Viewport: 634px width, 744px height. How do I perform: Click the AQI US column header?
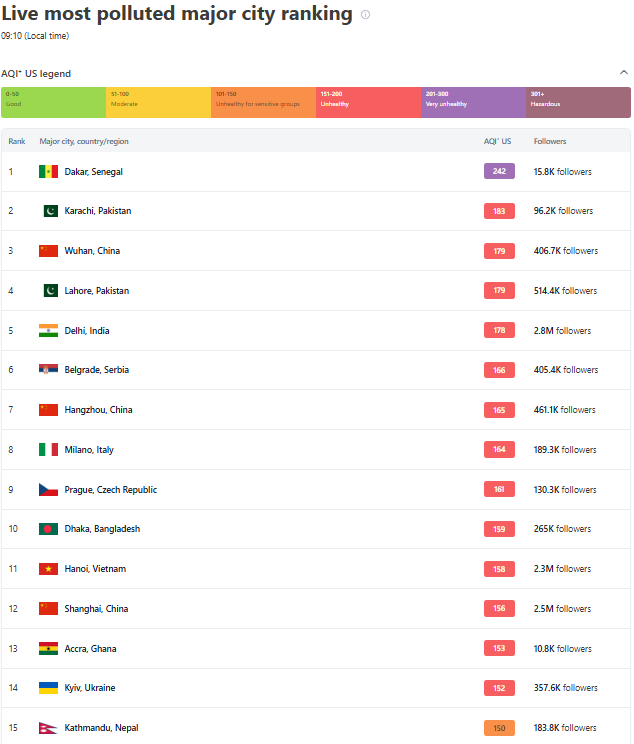498,142
